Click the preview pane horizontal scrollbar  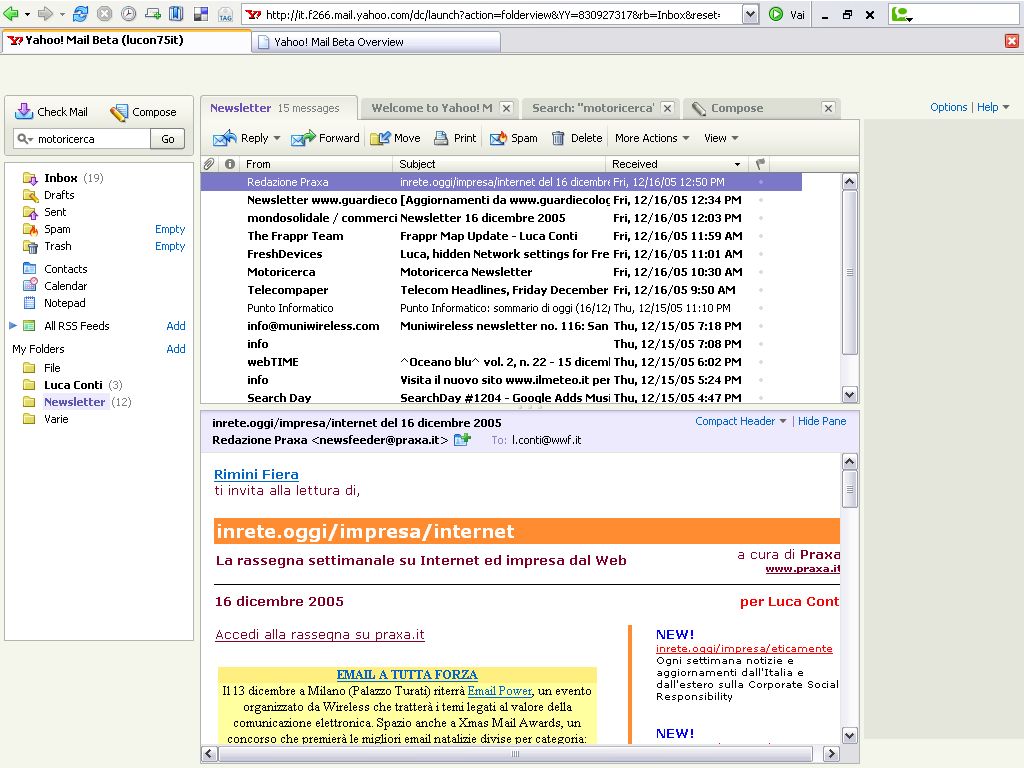(515, 754)
